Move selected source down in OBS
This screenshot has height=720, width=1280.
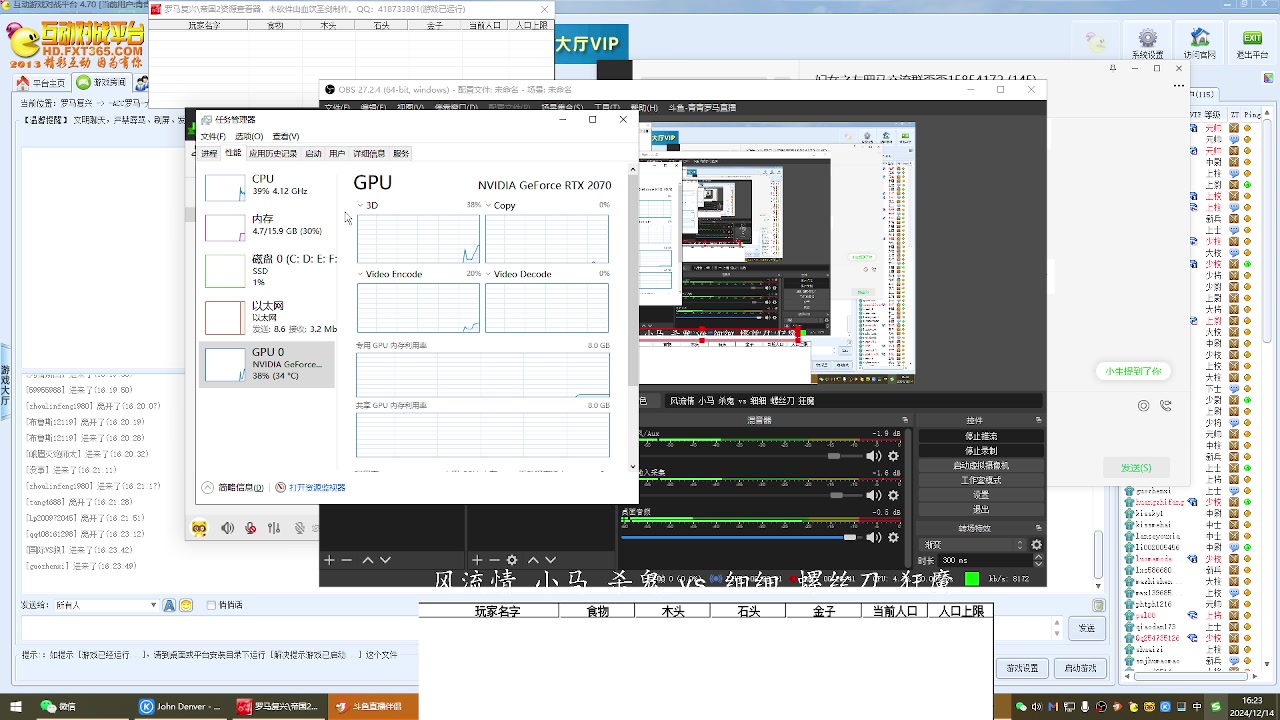(550, 560)
